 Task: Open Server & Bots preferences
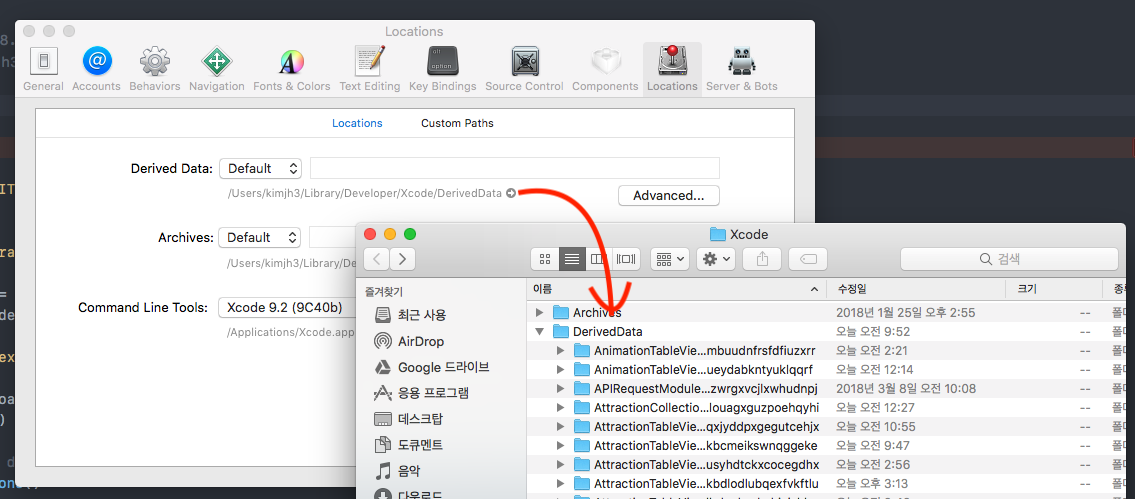coord(741,68)
